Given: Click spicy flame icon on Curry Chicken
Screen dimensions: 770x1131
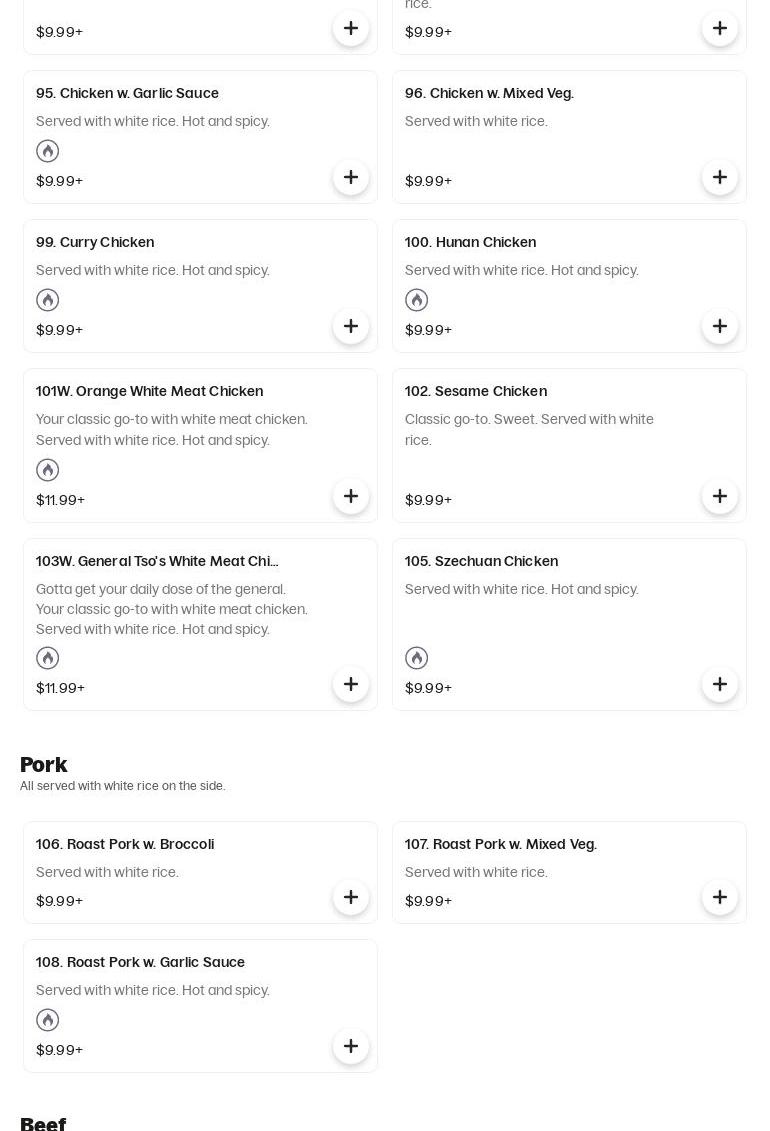Looking at the screenshot, I should pos(48,300).
